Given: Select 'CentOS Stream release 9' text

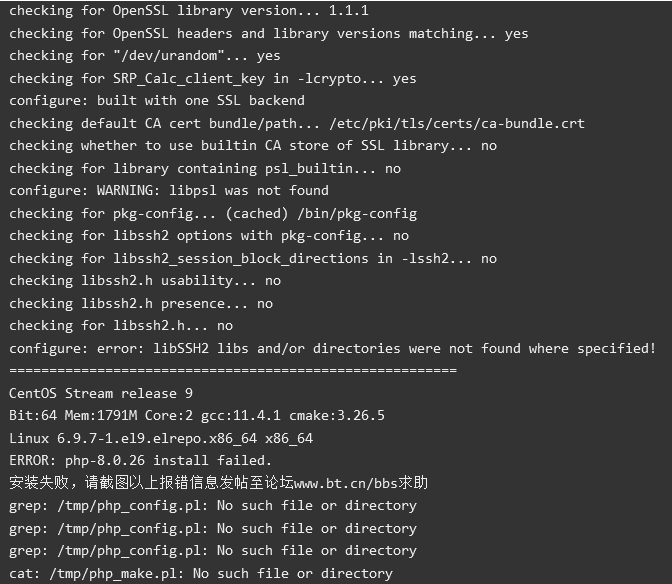Looking at the screenshot, I should [x=101, y=393].
